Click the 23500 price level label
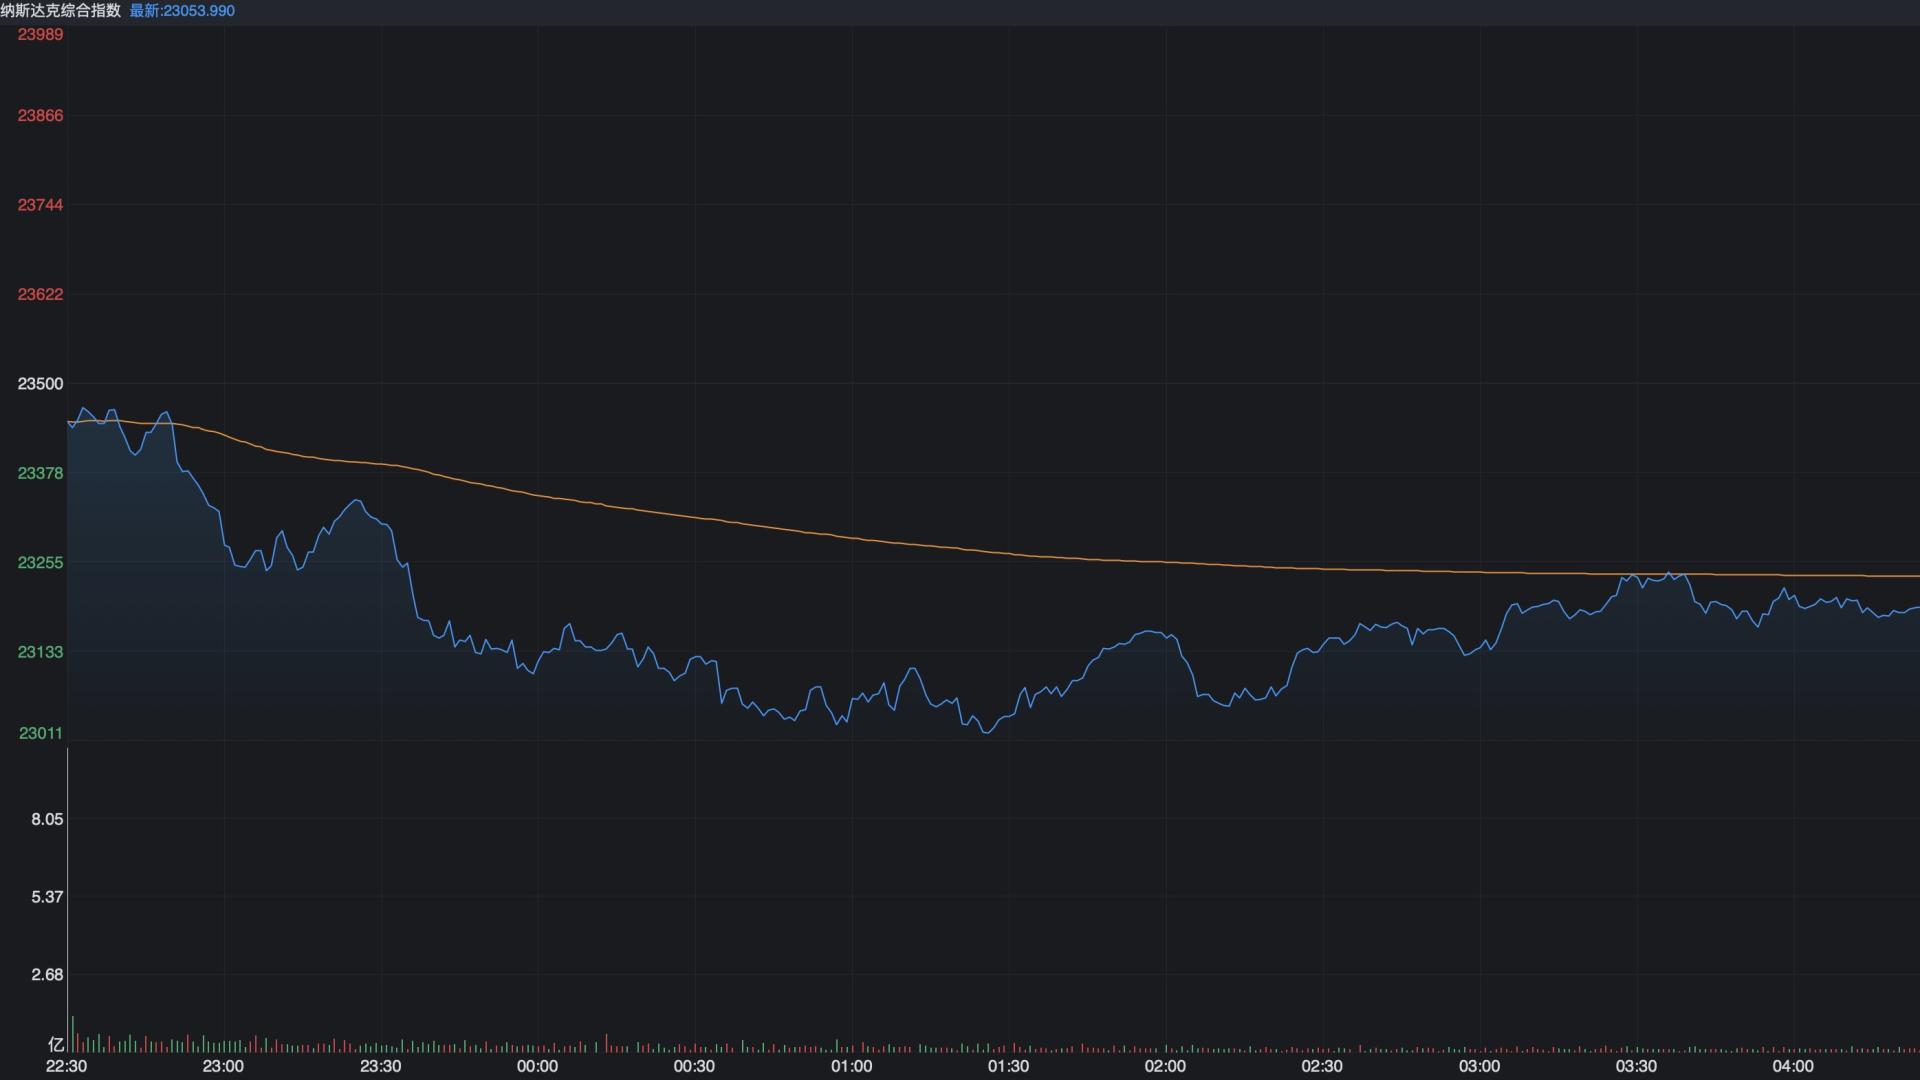1920x1080 pixels. click(x=40, y=383)
